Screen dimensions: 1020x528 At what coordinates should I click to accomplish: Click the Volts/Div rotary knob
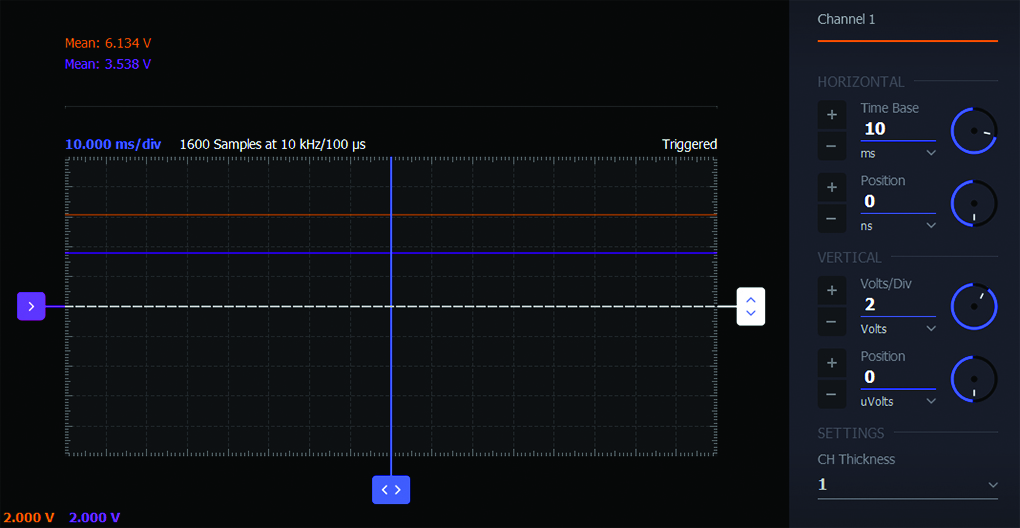(974, 306)
